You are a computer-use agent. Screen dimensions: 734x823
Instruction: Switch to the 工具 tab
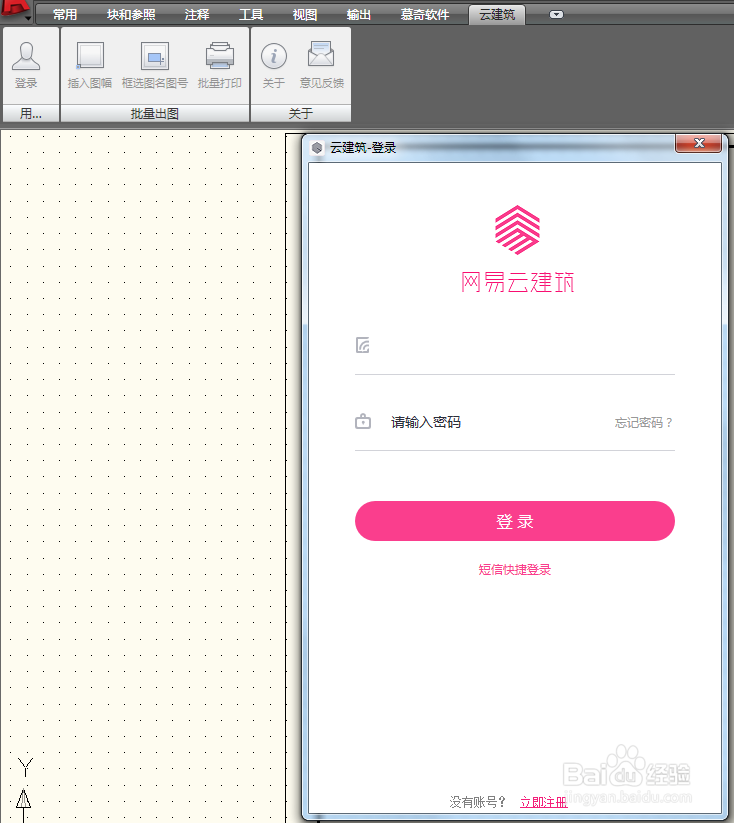(251, 15)
